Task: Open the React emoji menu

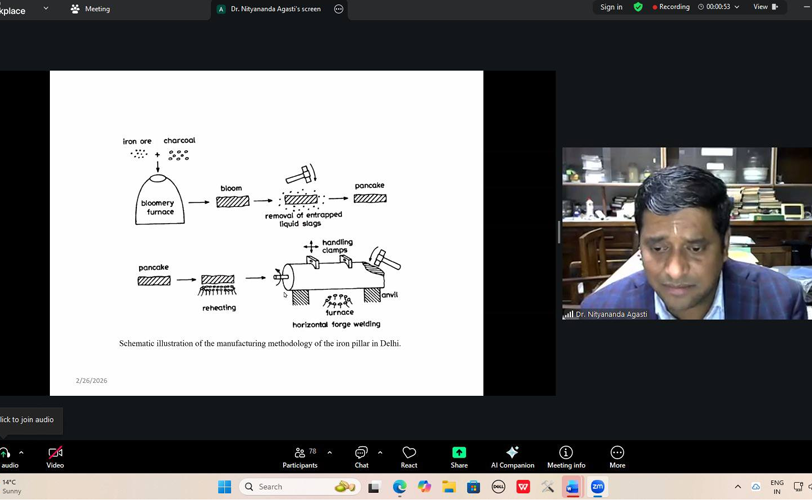Action: (x=409, y=457)
